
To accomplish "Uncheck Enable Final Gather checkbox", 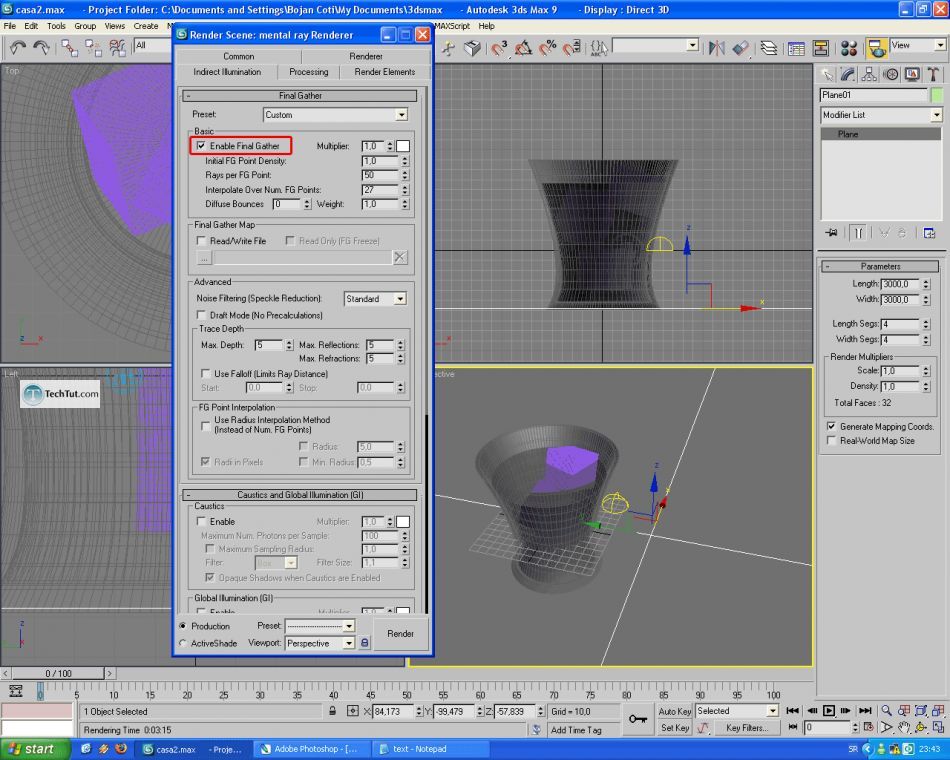I will coord(201,145).
